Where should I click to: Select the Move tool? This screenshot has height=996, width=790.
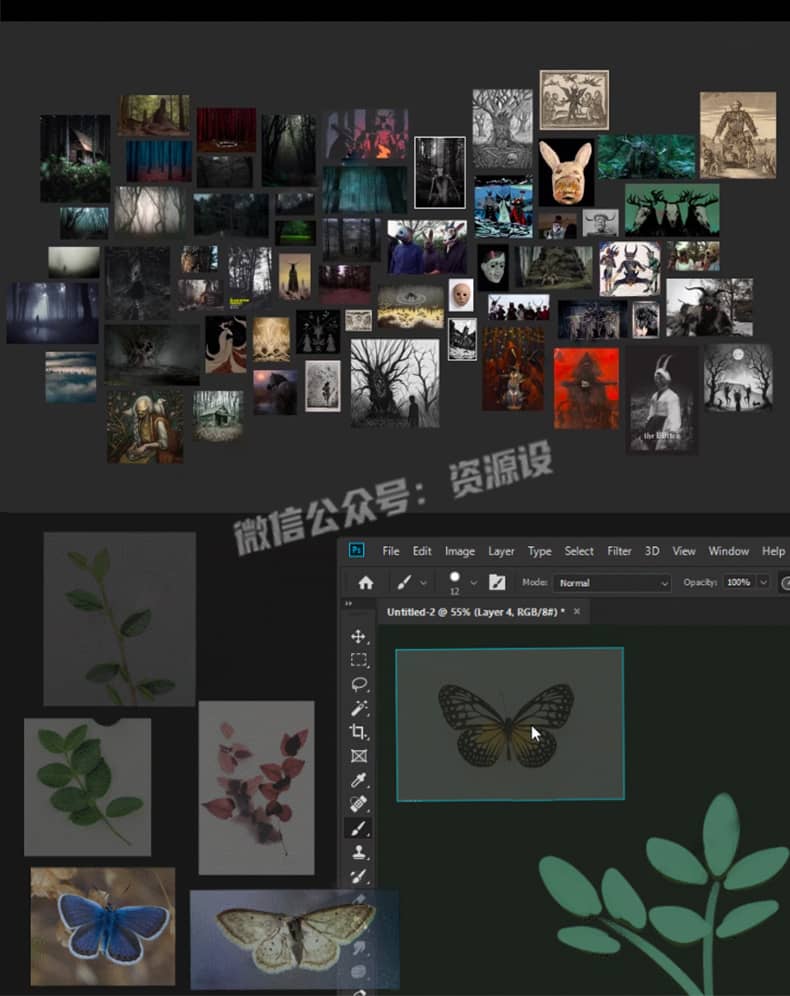(x=358, y=636)
